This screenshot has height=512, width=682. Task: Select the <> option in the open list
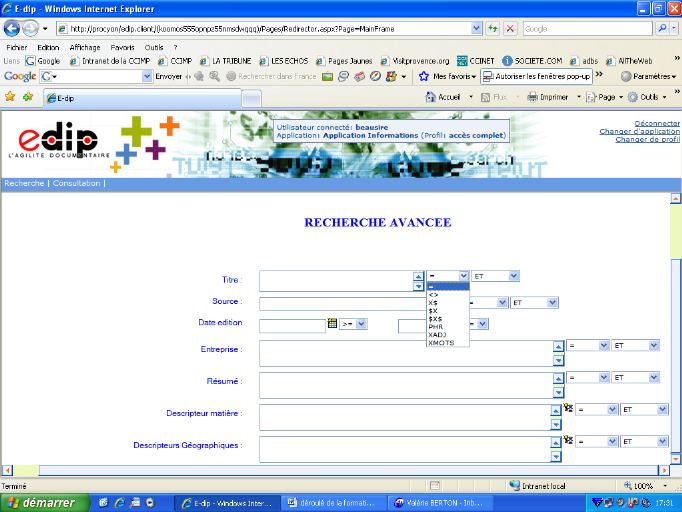448,295
